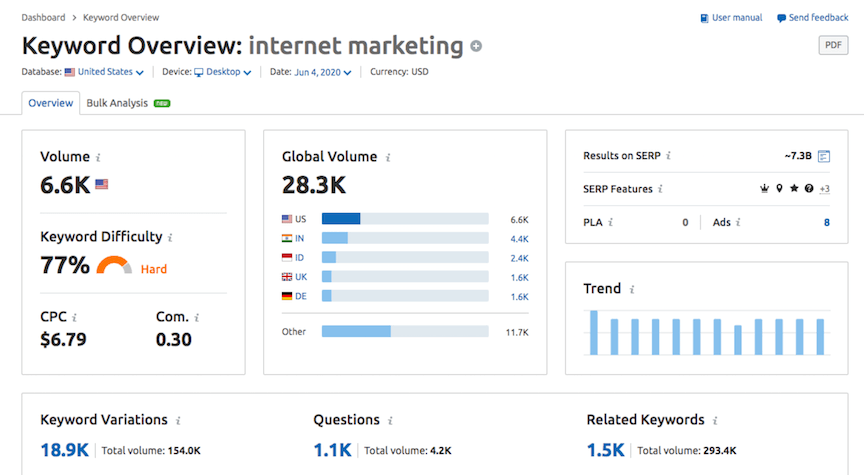This screenshot has width=864, height=475.
Task: Open the United States database dropdown
Action: coord(105,72)
